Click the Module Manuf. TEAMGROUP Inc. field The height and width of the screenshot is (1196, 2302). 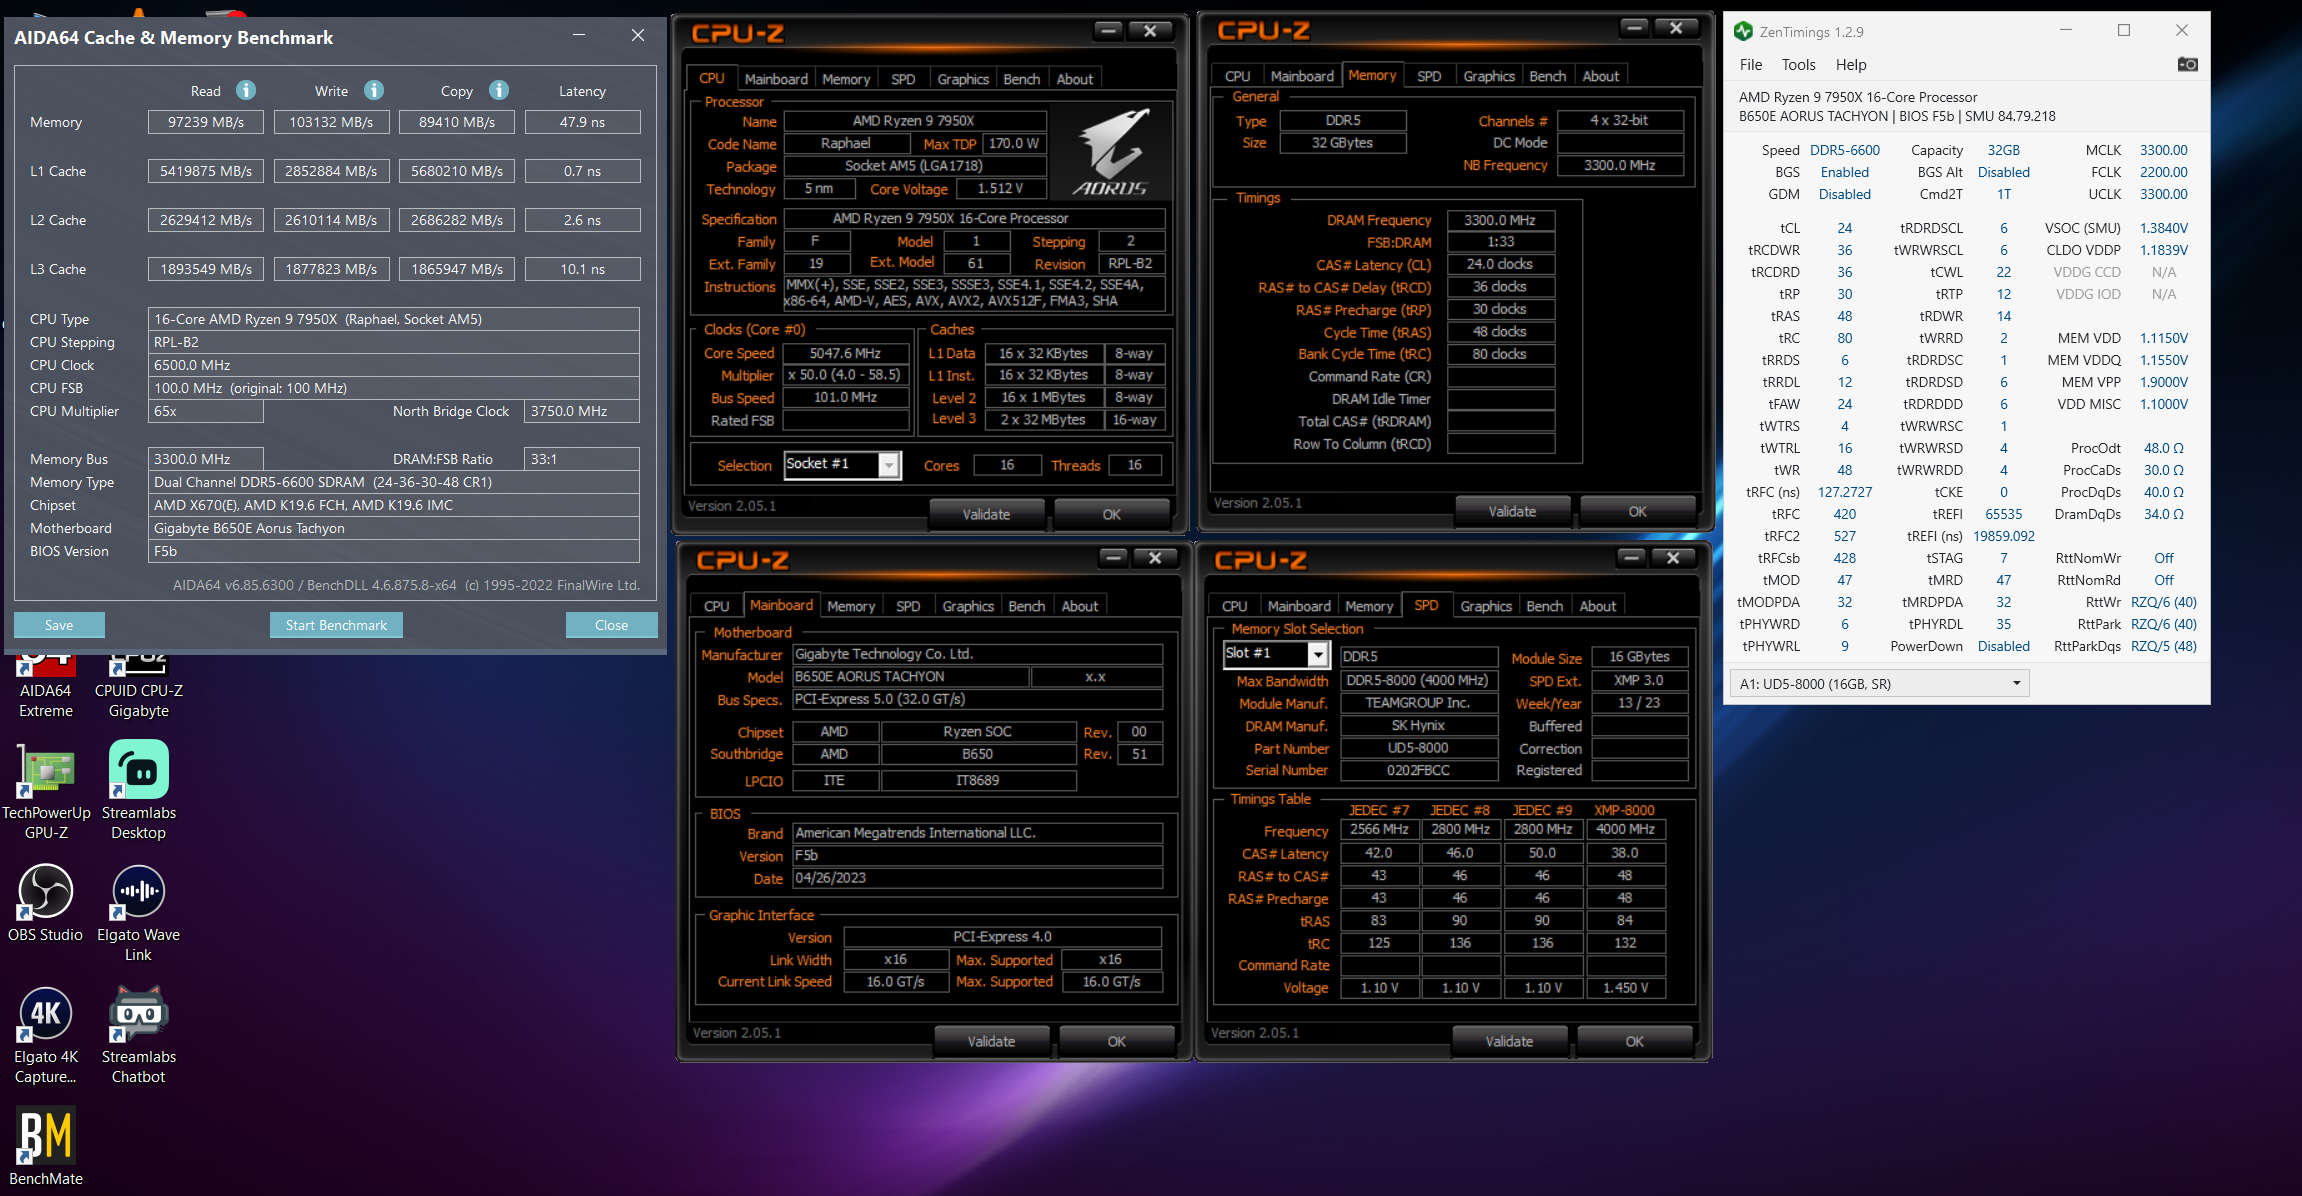point(1418,703)
